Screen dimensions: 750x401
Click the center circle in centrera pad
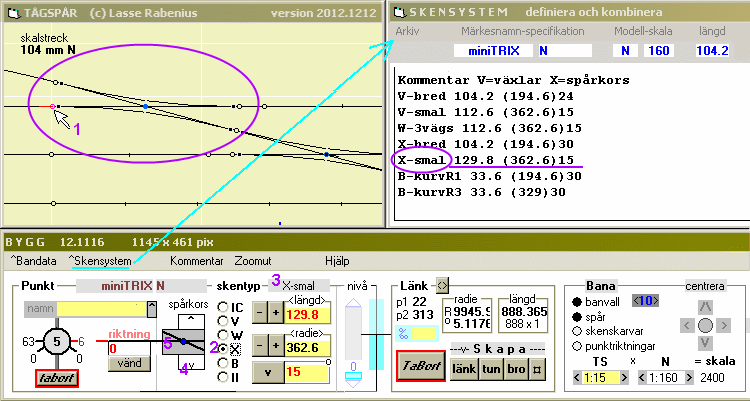coord(705,326)
